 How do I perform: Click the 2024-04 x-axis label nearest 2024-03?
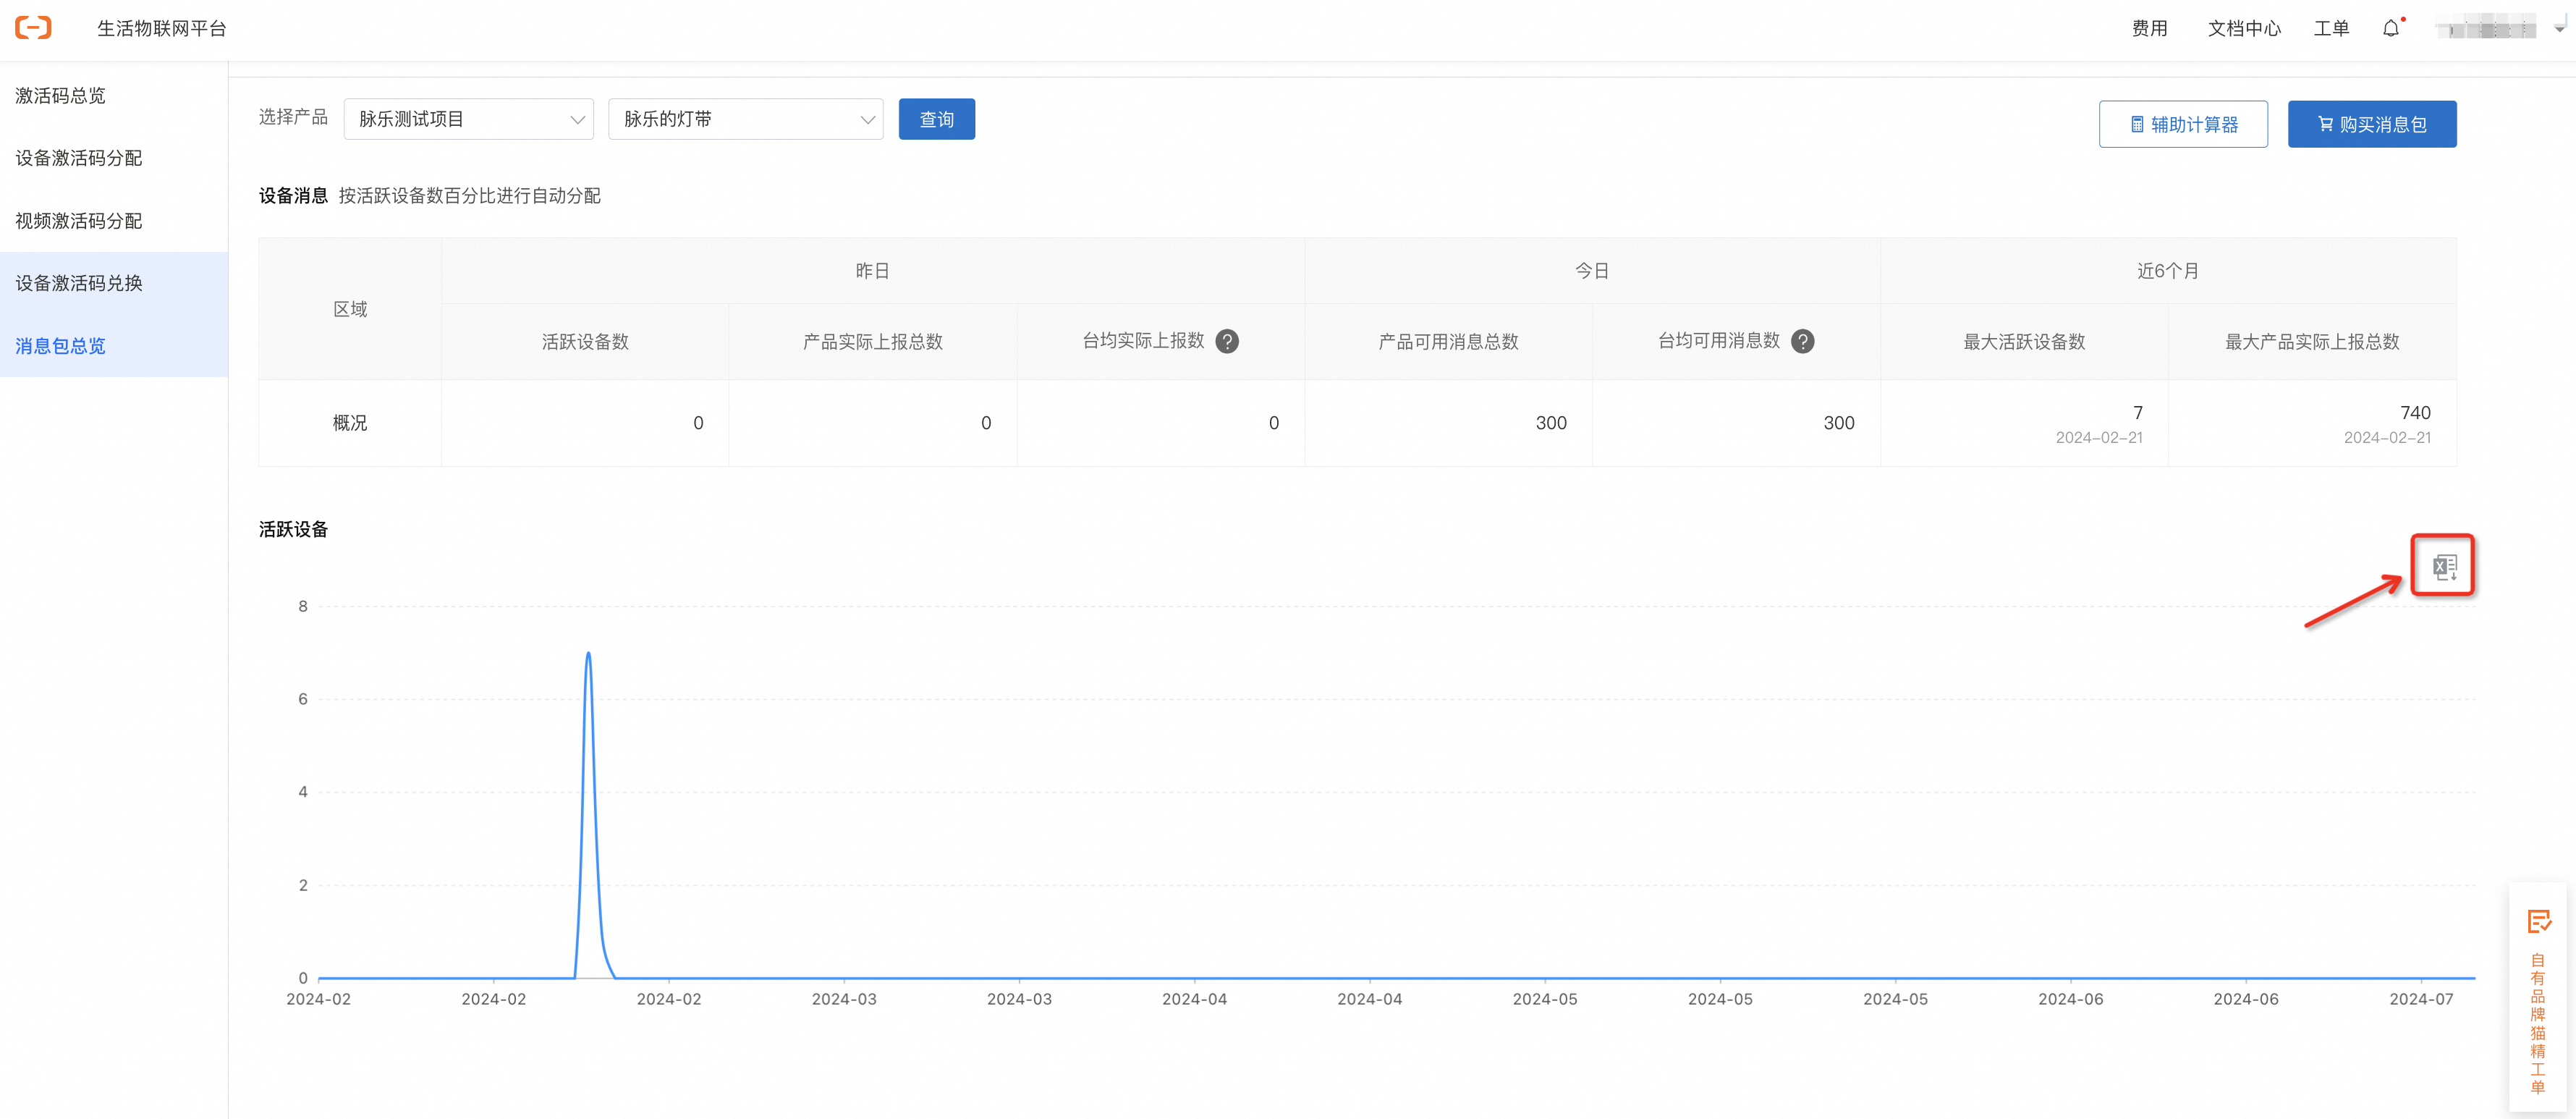coord(1194,999)
